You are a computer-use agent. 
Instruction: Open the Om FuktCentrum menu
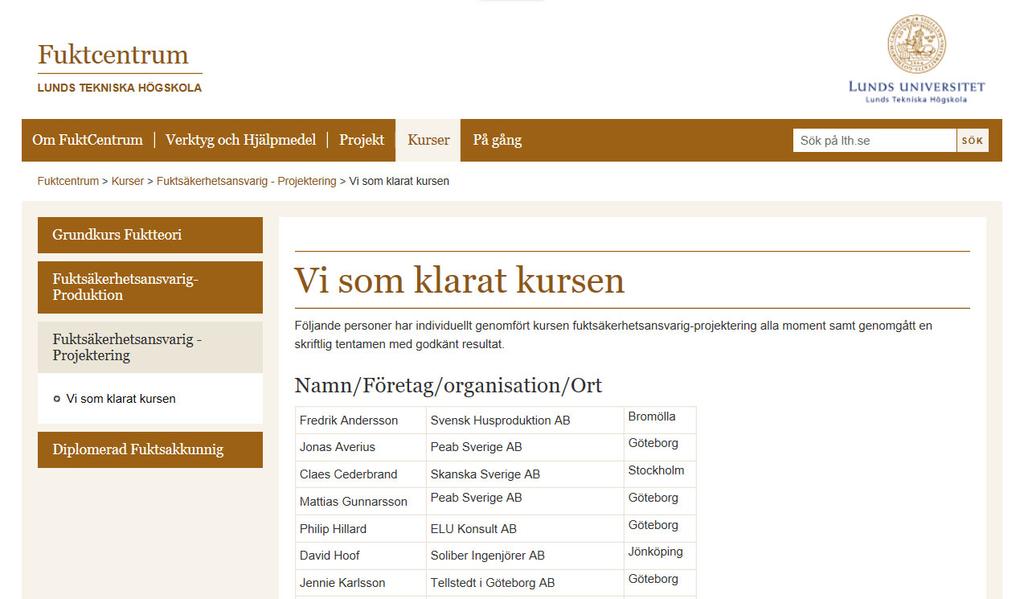tap(88, 140)
